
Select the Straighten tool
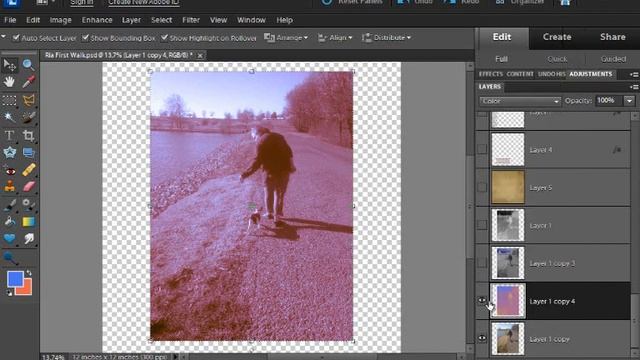click(x=28, y=153)
